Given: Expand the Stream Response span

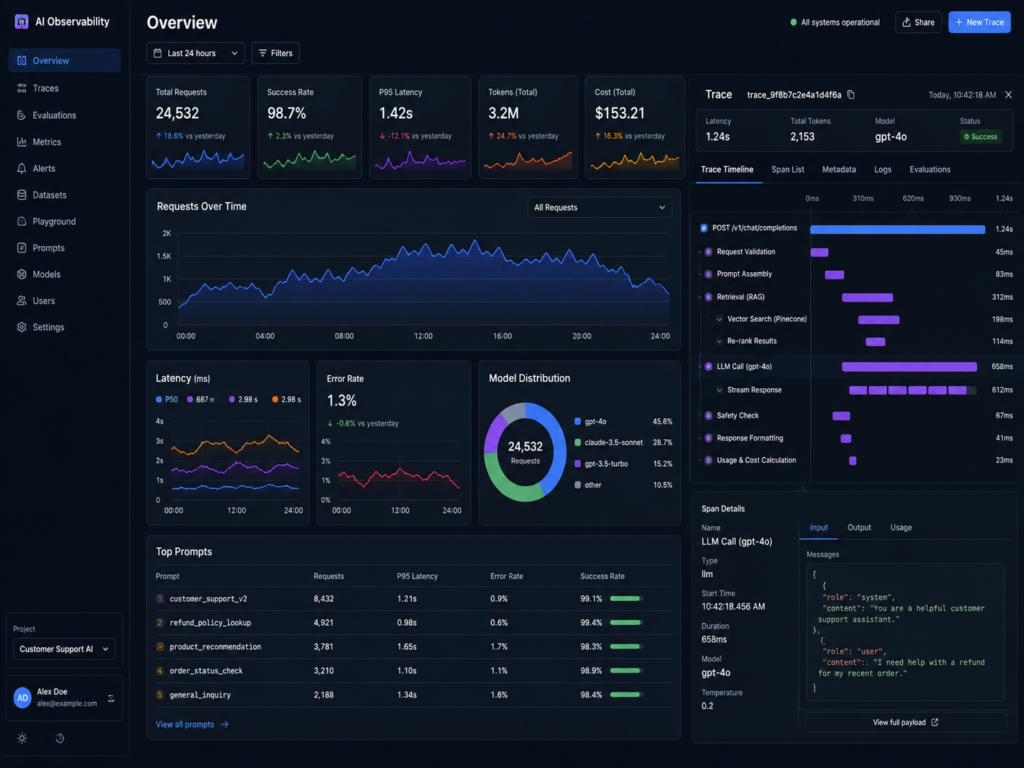Looking at the screenshot, I should [x=719, y=390].
